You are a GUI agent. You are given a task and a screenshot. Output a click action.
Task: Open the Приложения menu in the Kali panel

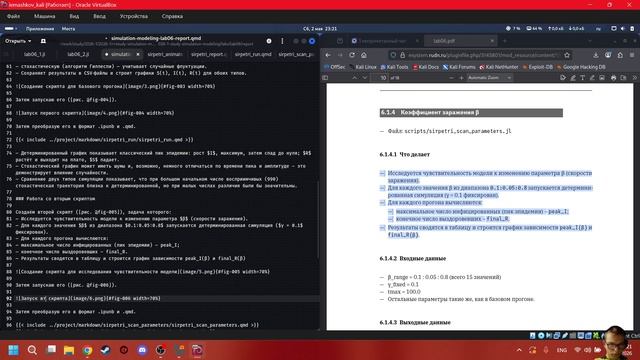pos(40,29)
